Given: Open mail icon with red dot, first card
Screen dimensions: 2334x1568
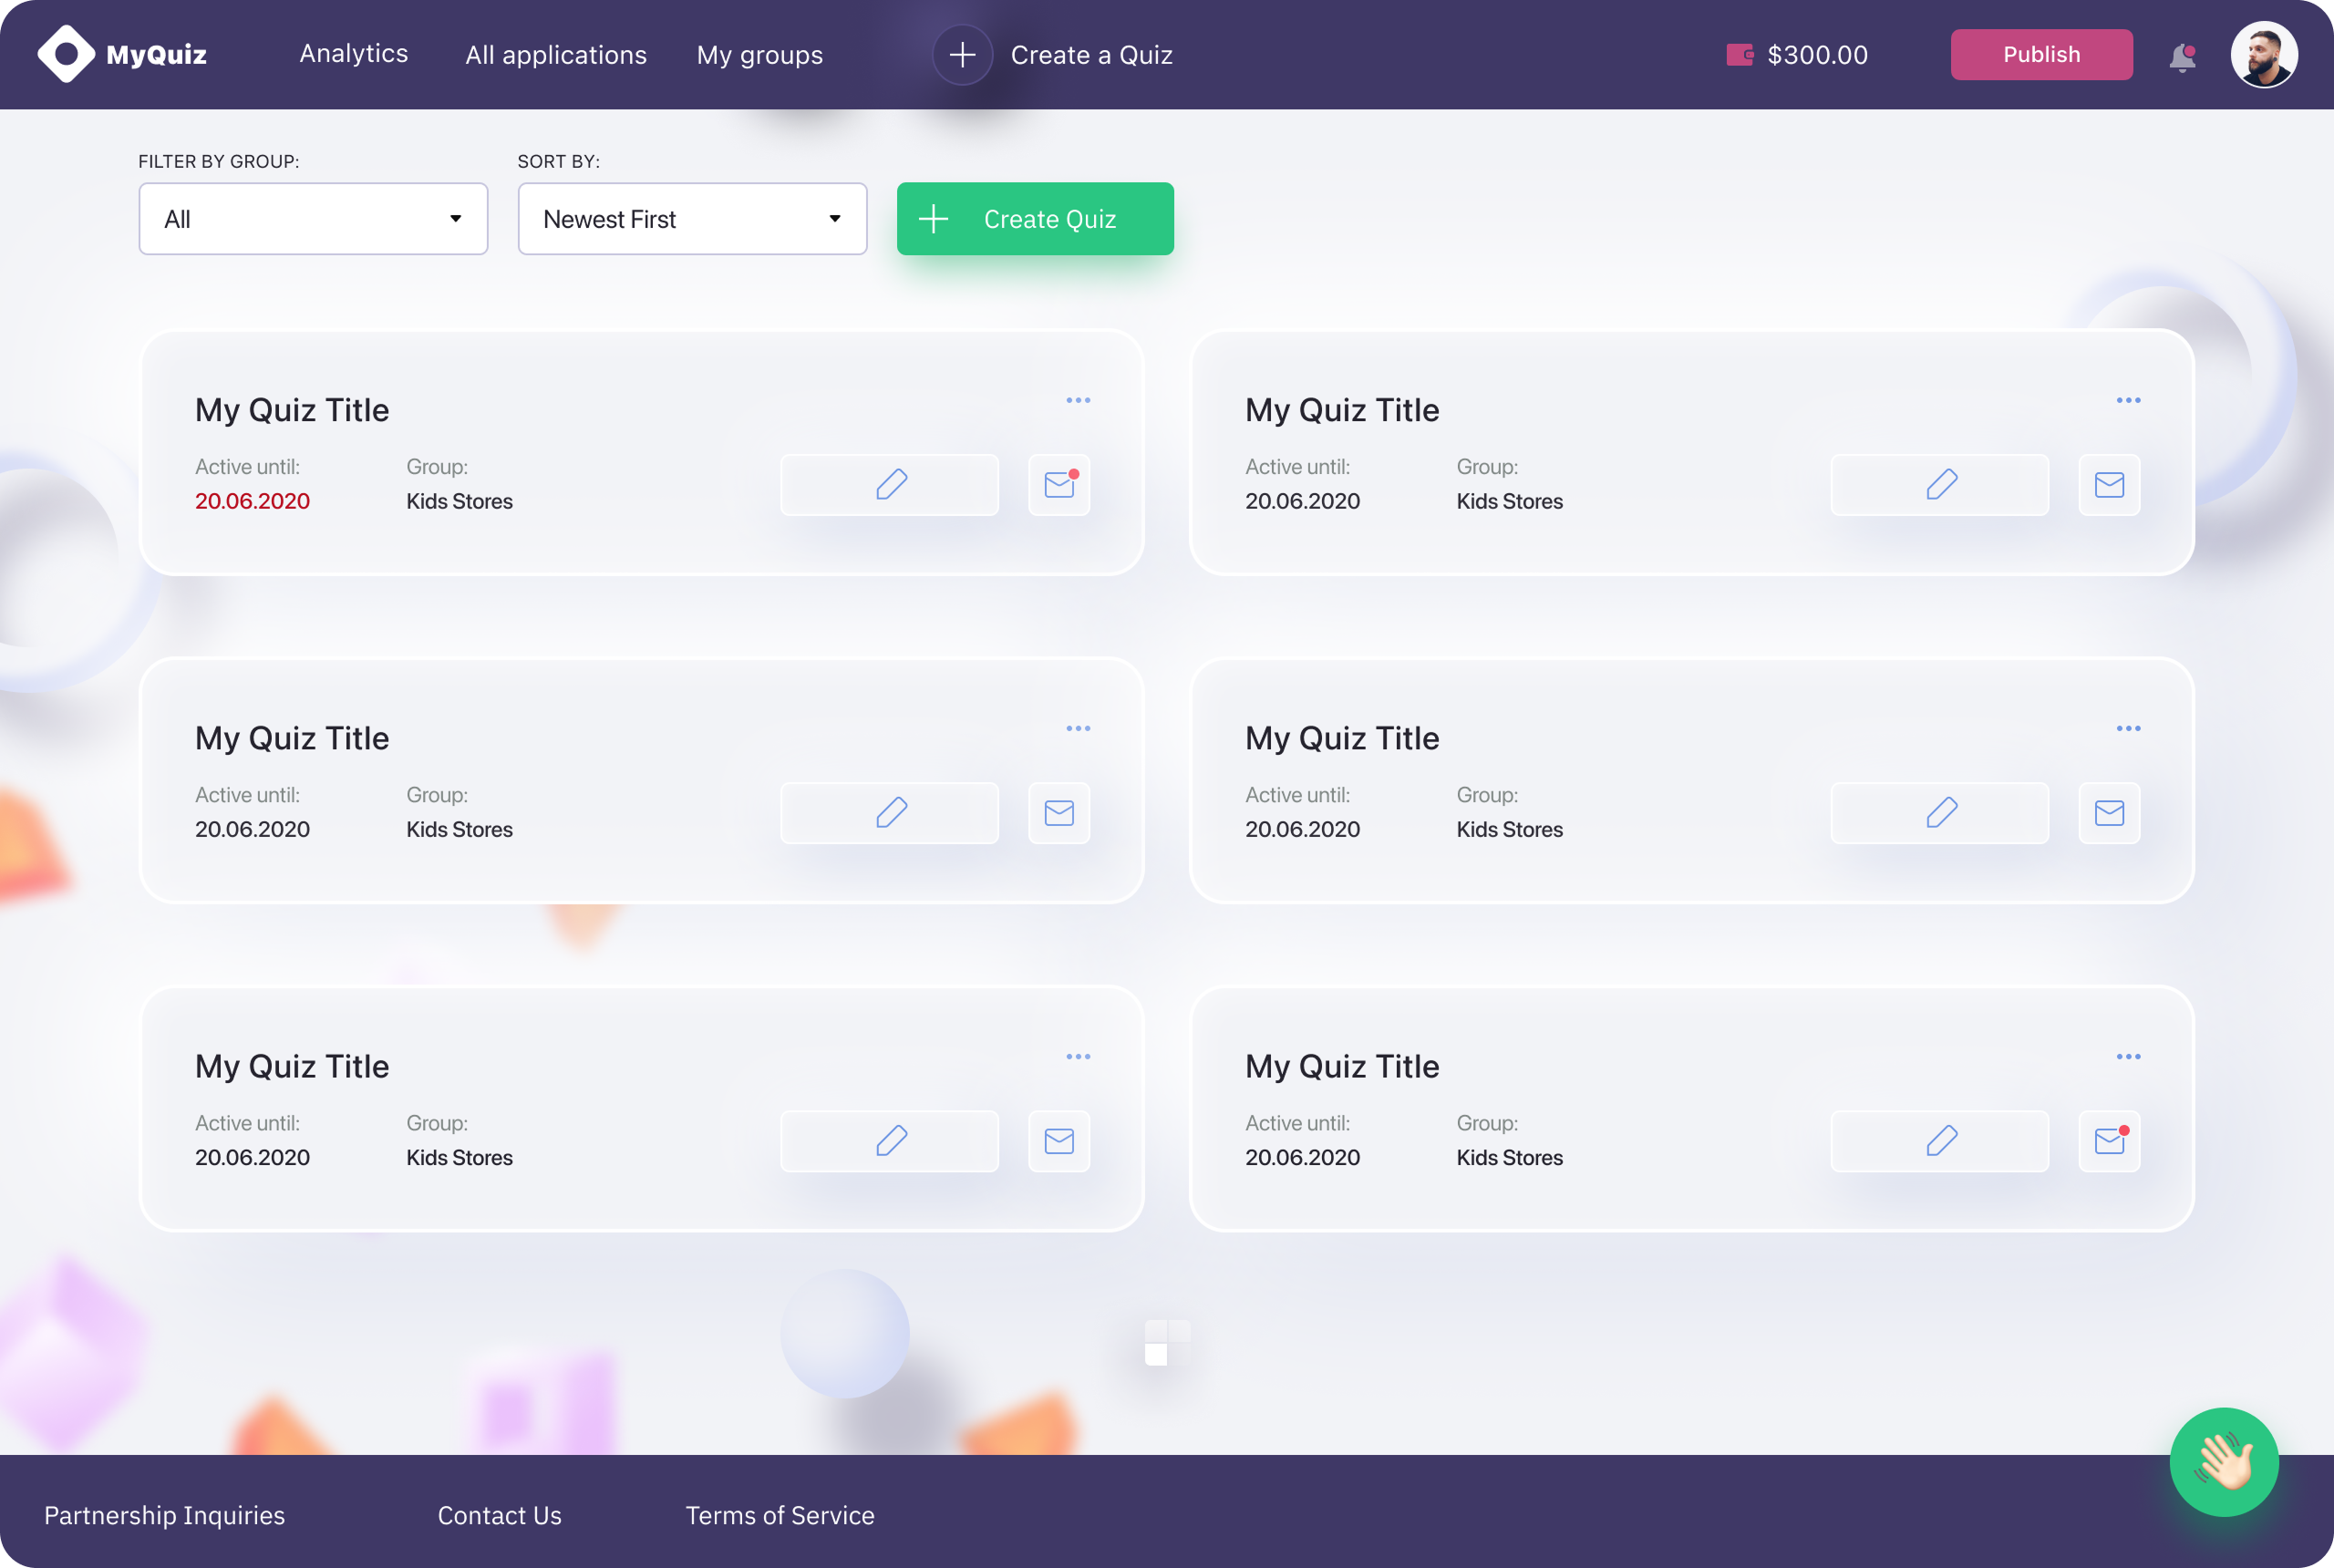Looking at the screenshot, I should click(x=1059, y=485).
